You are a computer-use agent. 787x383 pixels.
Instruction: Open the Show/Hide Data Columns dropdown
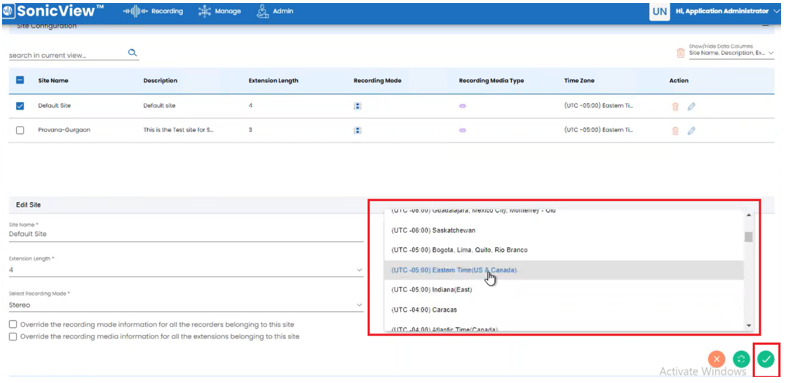[732, 53]
